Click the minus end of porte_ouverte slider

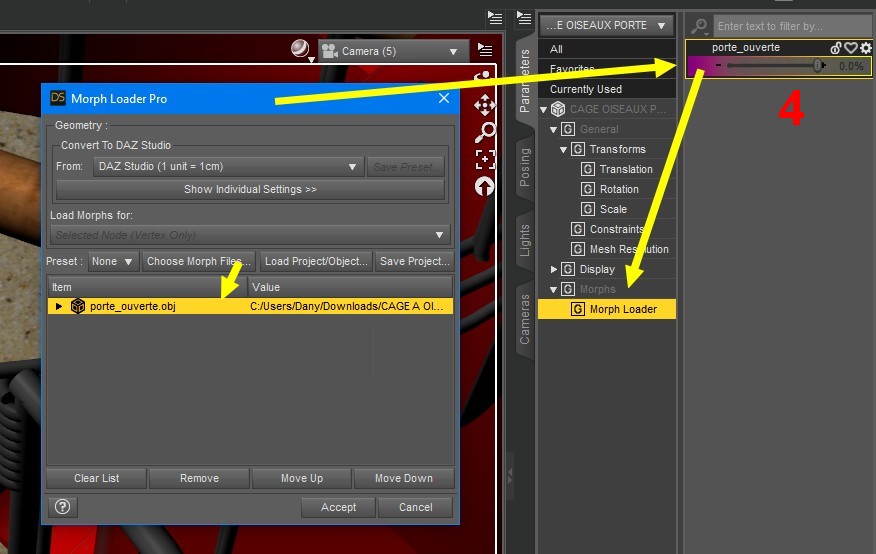(718, 65)
